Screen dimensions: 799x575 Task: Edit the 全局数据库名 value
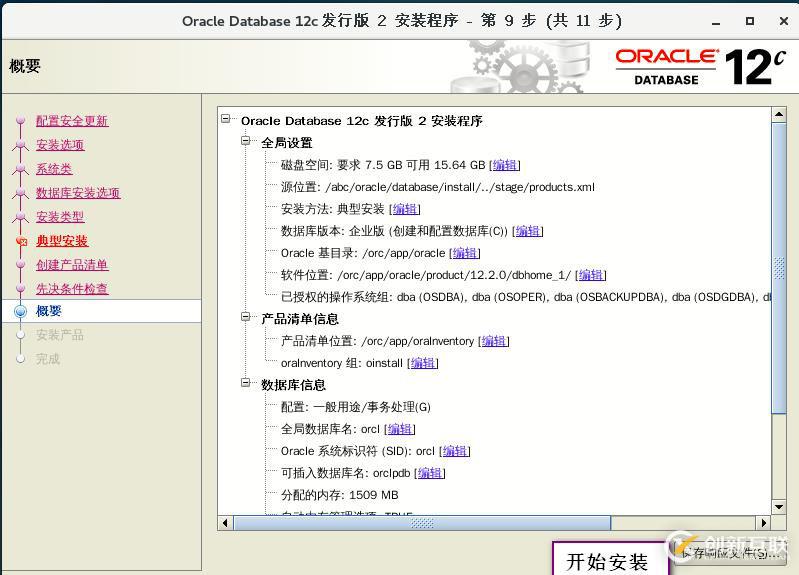pos(400,429)
